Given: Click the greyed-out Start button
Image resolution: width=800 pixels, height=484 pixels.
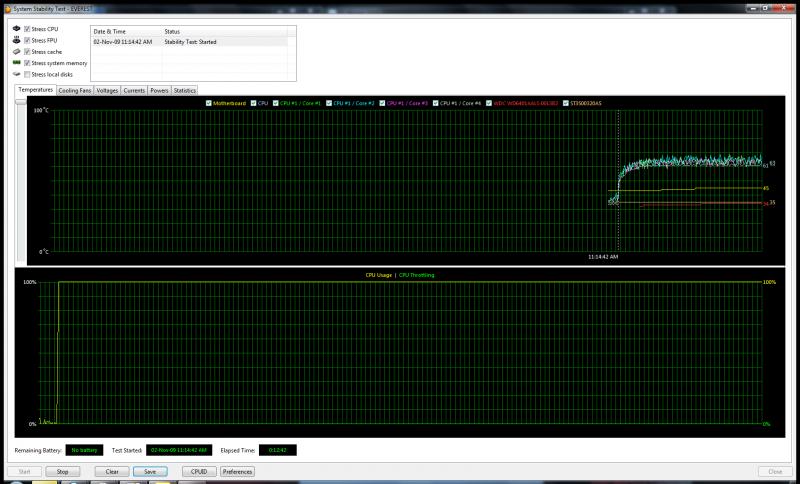Looking at the screenshot, I should click(x=24, y=472).
